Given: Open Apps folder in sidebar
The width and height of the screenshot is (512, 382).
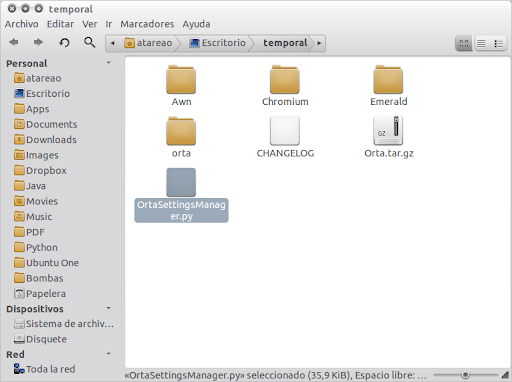Looking at the screenshot, I should coord(32,109).
